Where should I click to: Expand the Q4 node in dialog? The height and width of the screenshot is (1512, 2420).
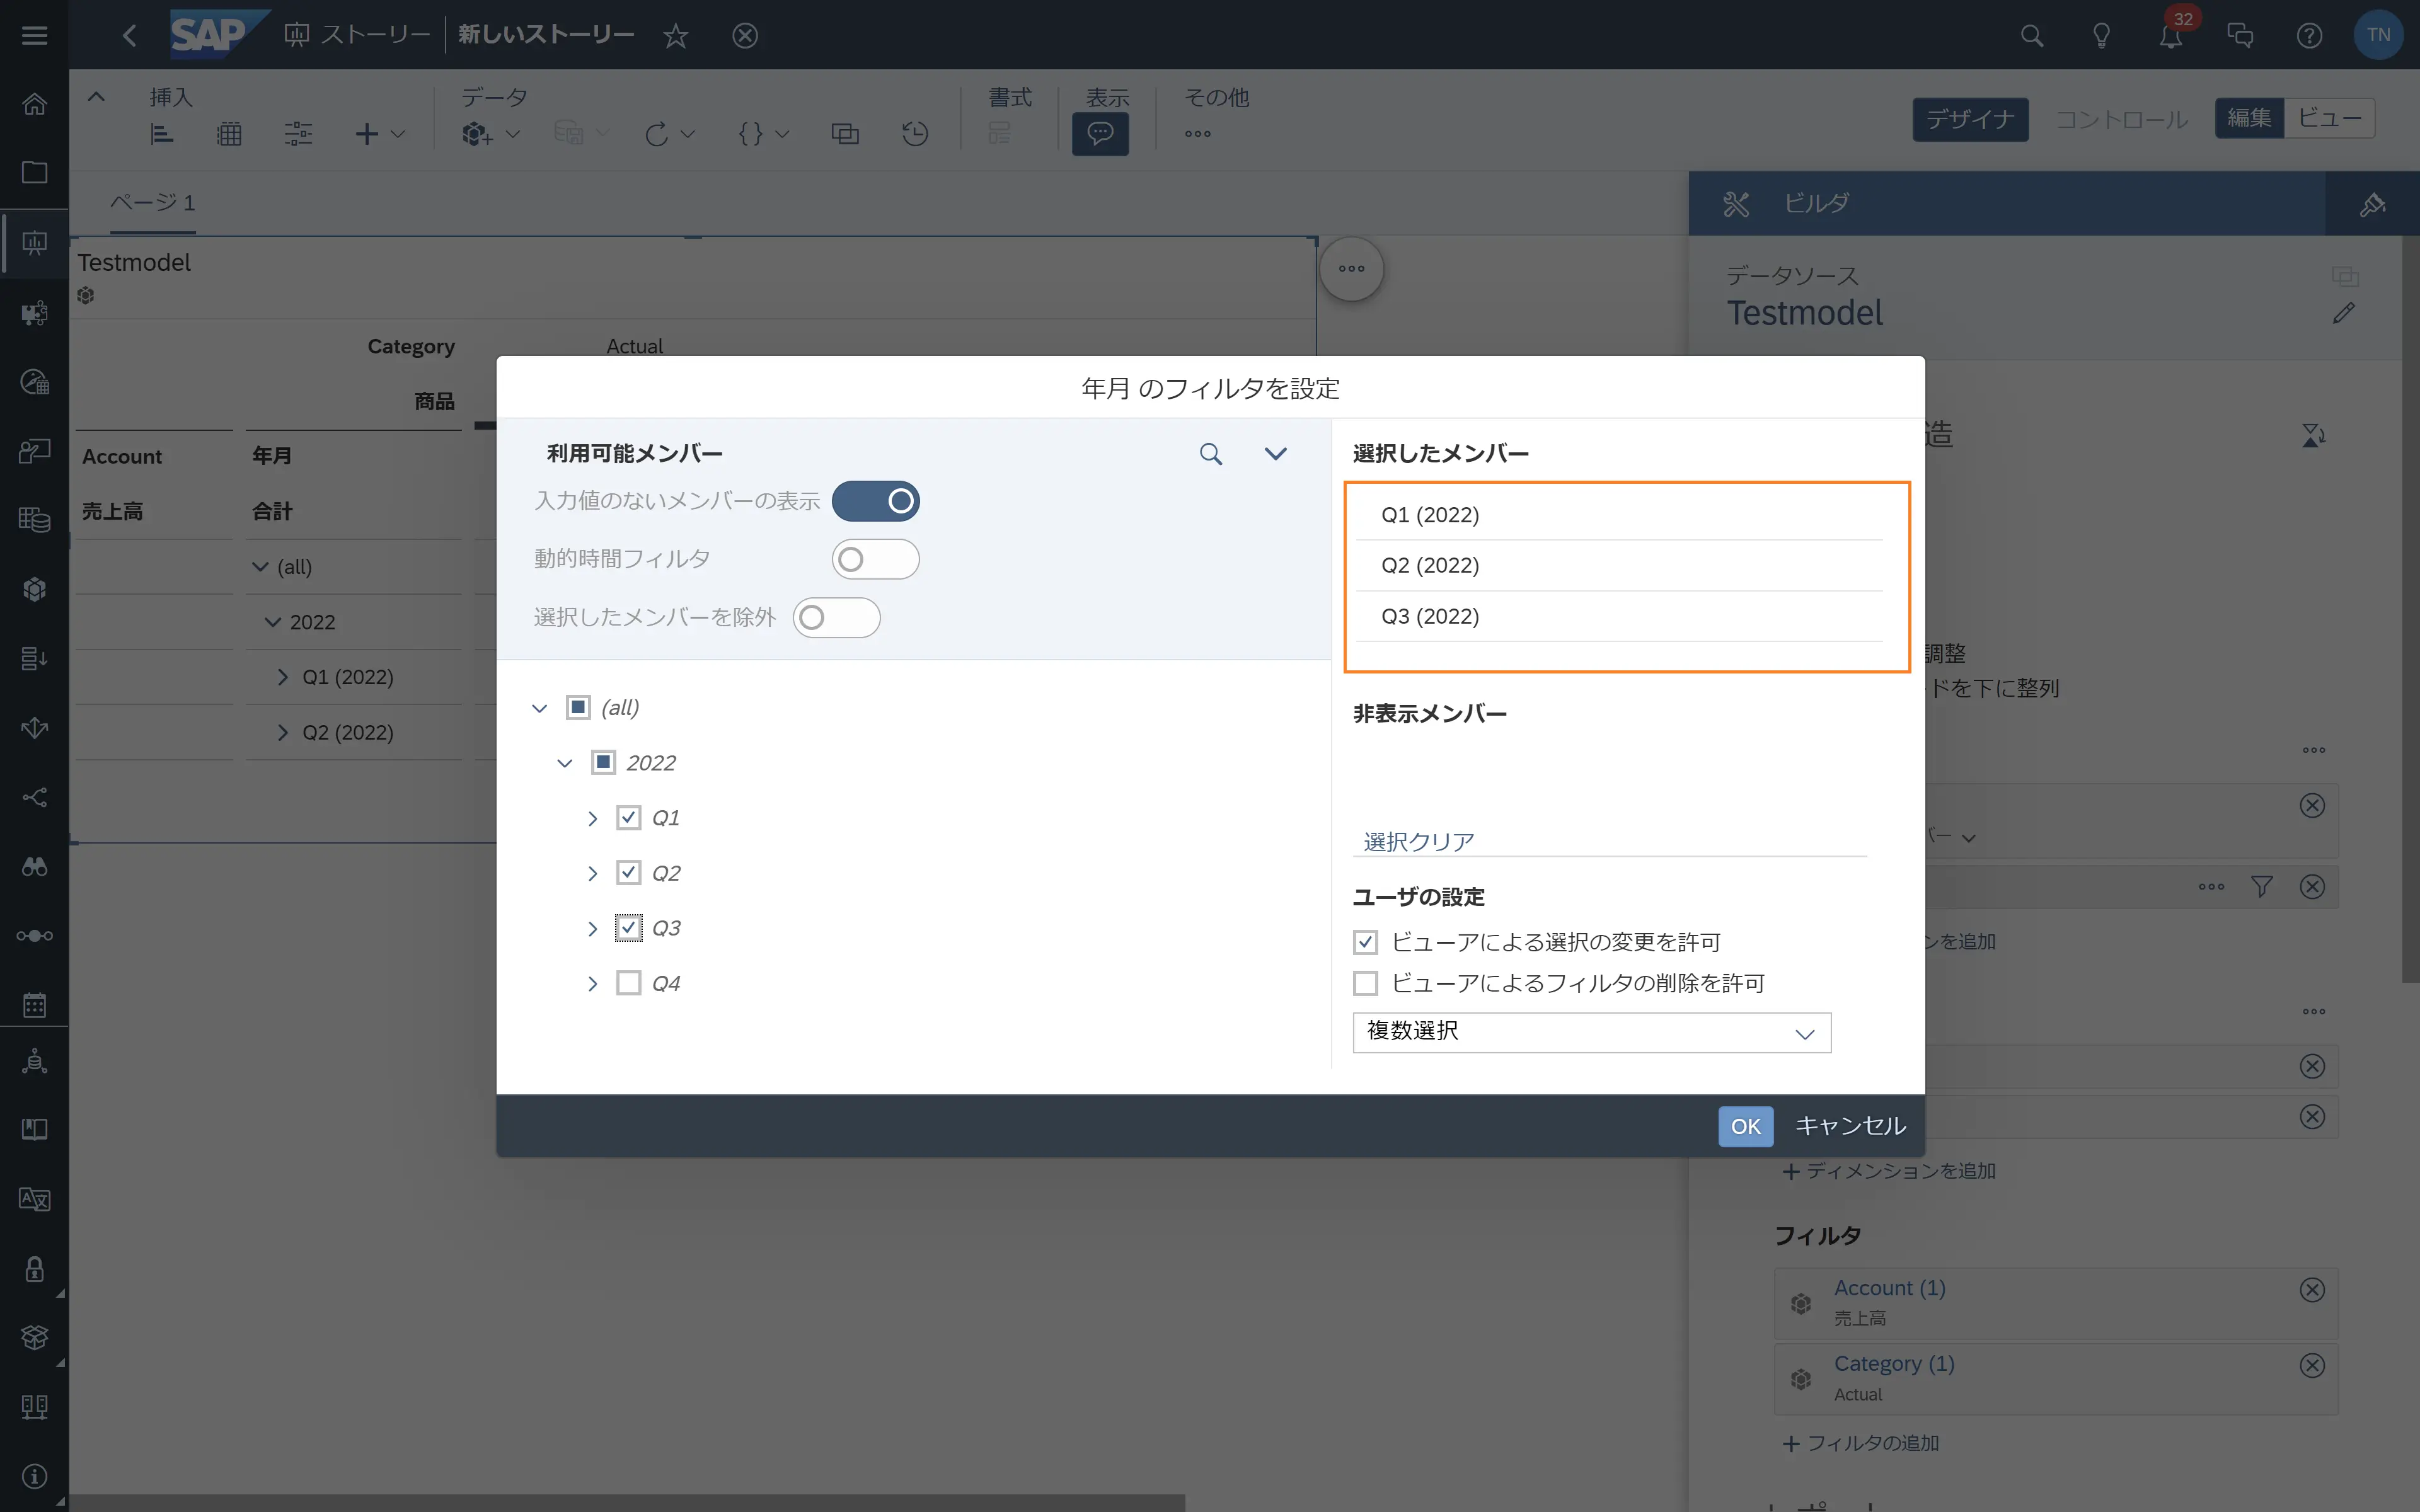[x=593, y=983]
